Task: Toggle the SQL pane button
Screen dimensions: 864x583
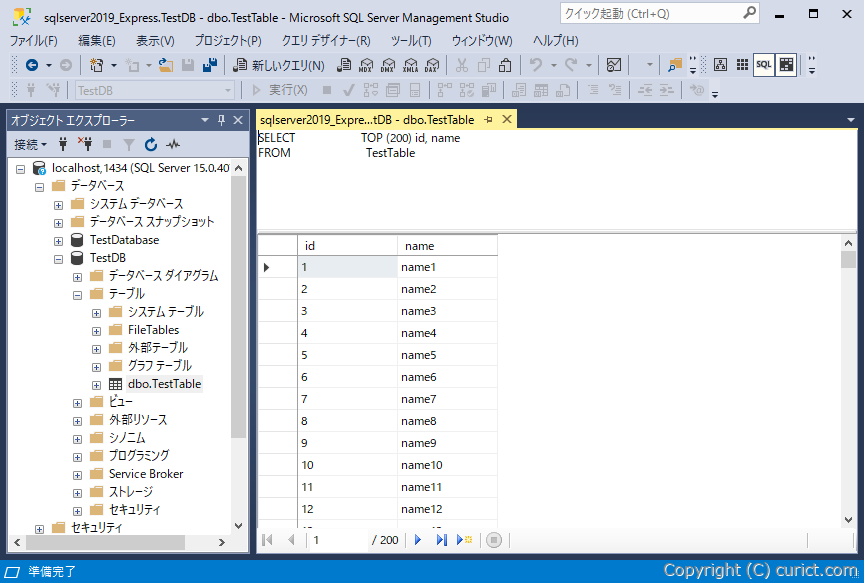Action: [x=763, y=65]
